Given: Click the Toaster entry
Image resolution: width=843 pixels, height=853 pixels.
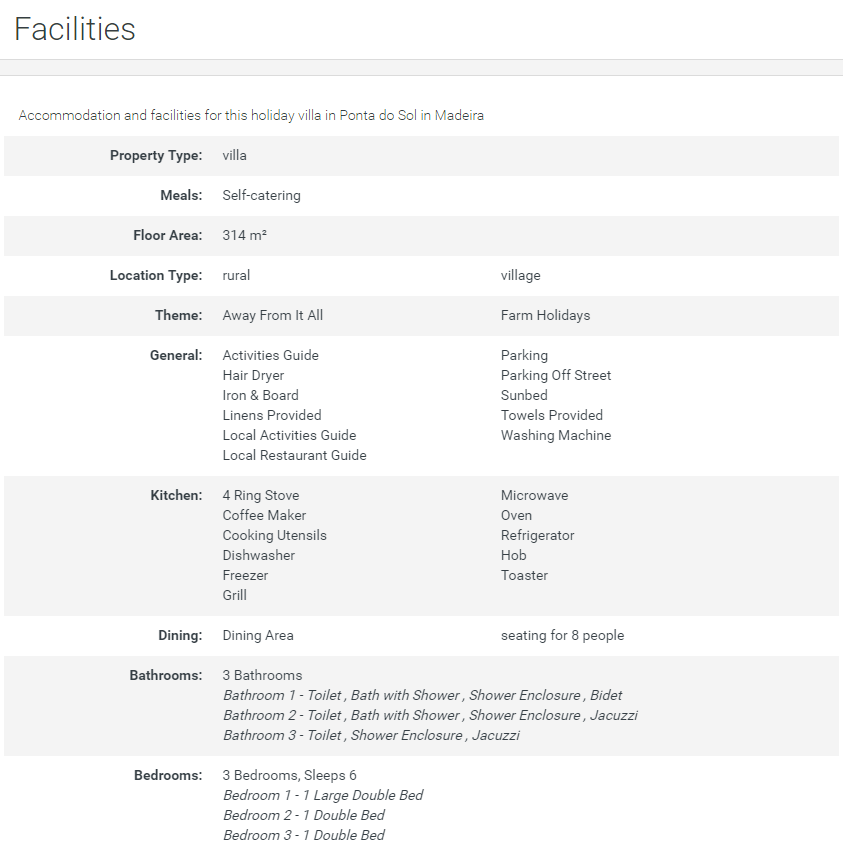Looking at the screenshot, I should pyautogui.click(x=524, y=575).
